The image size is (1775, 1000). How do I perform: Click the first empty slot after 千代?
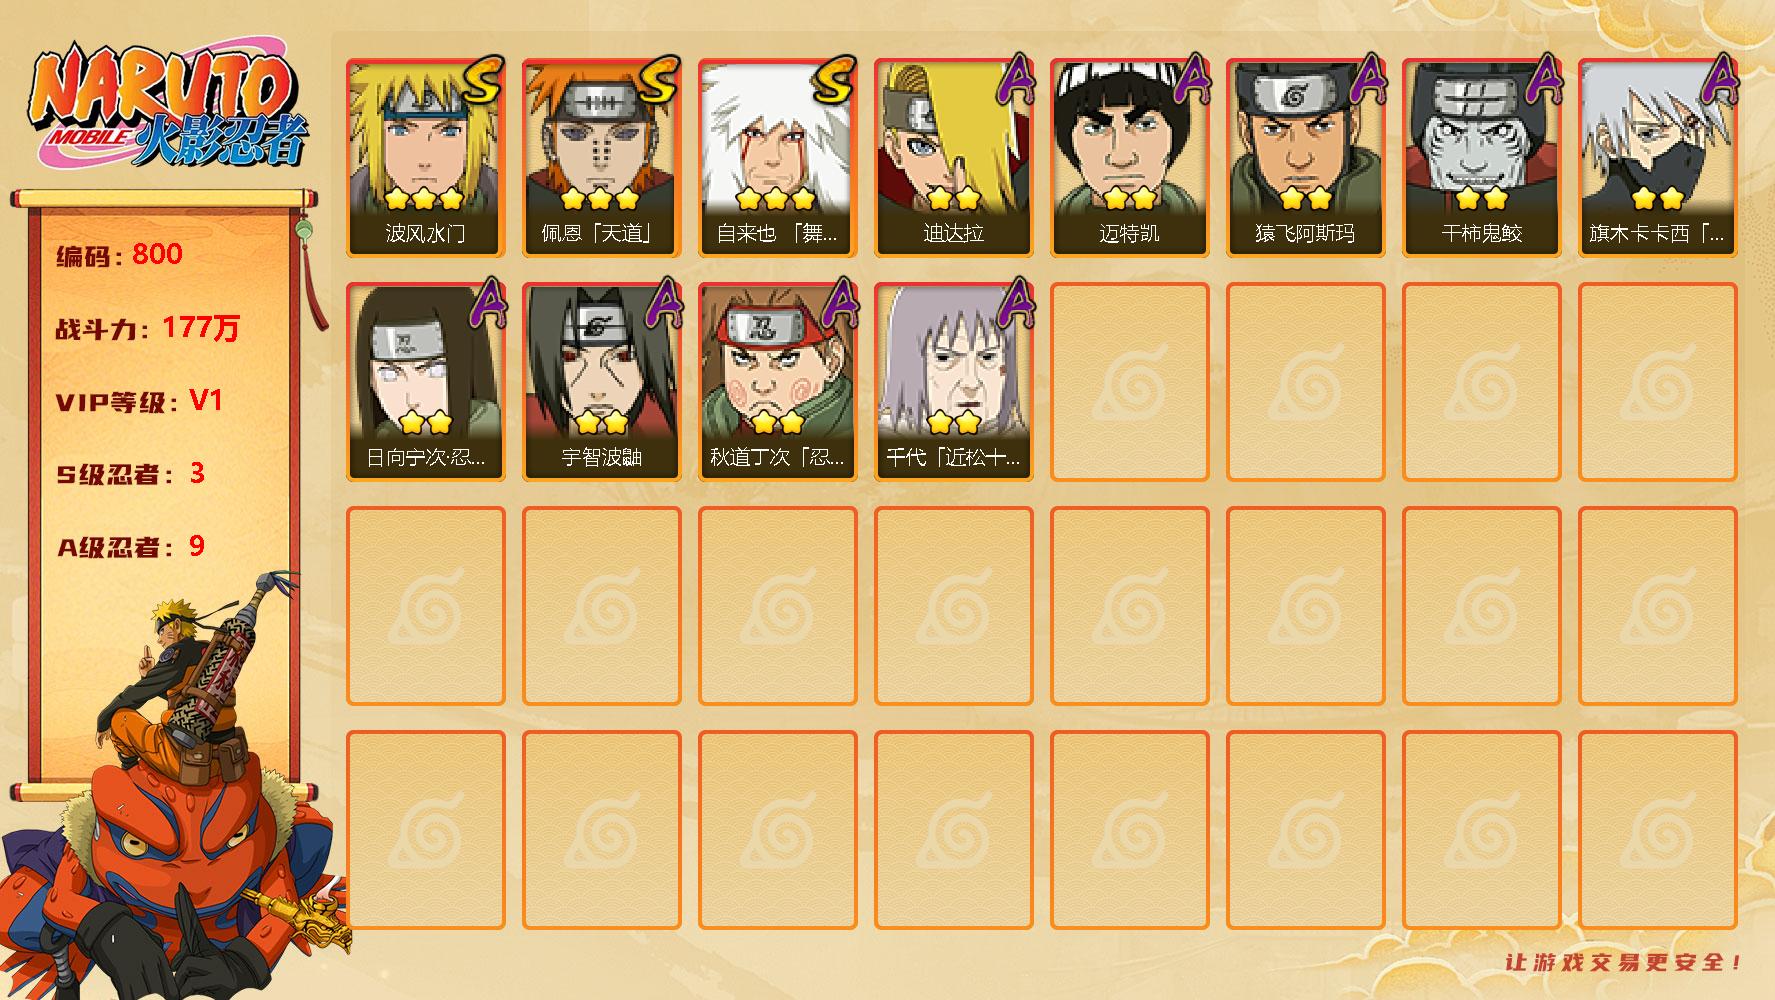1129,382
